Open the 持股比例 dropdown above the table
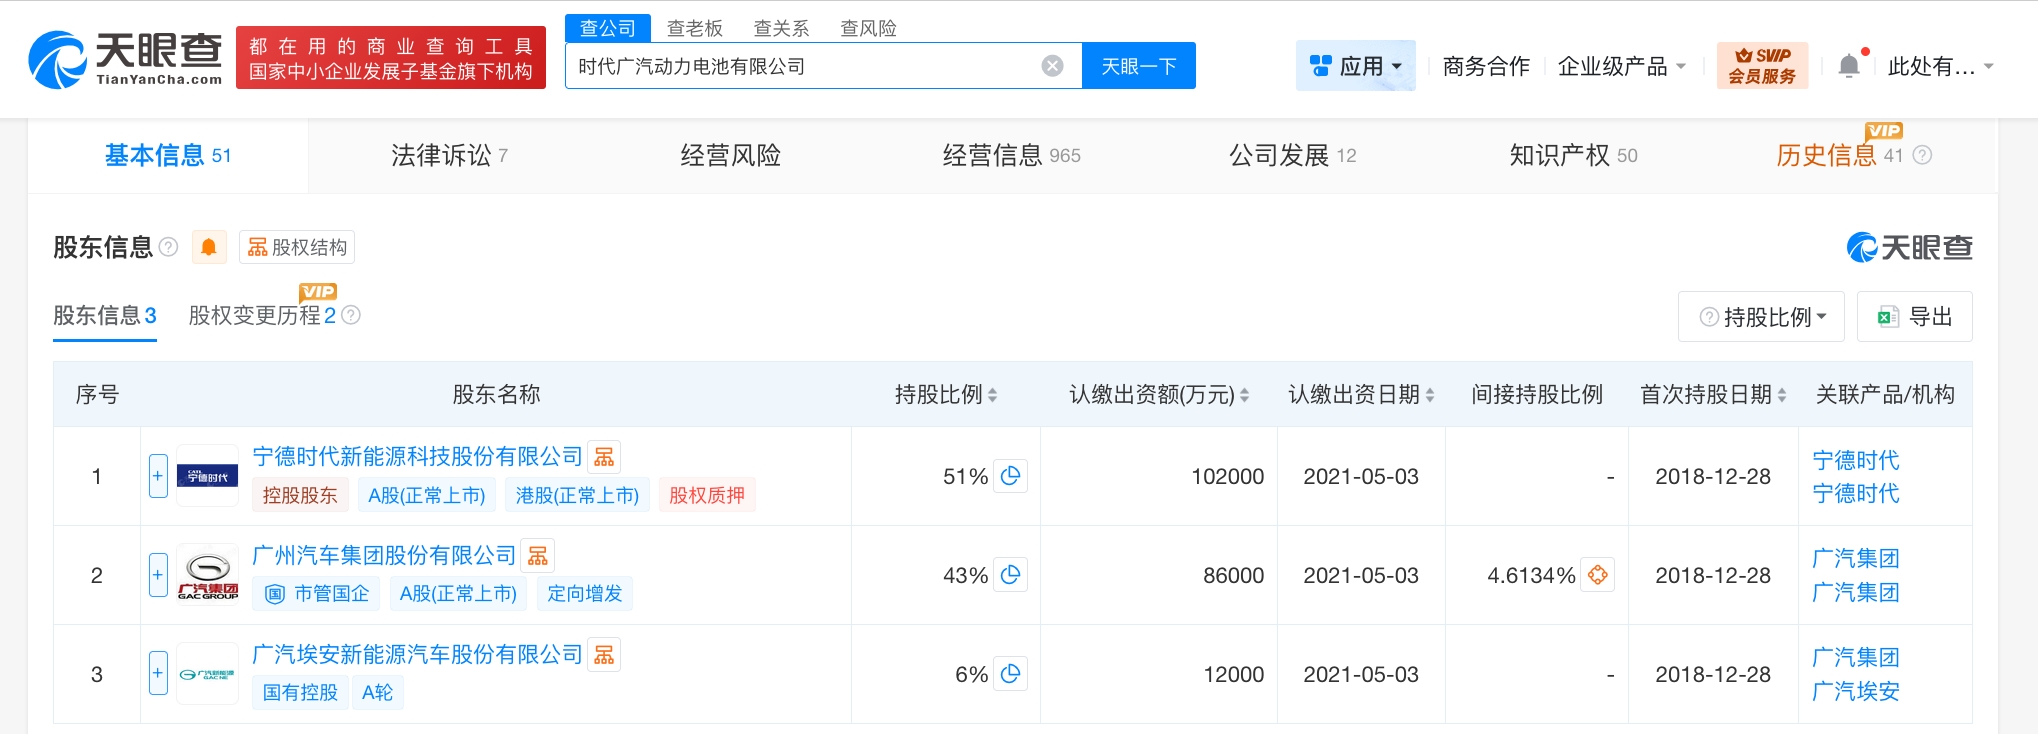The height and width of the screenshot is (734, 2038). point(1763,317)
